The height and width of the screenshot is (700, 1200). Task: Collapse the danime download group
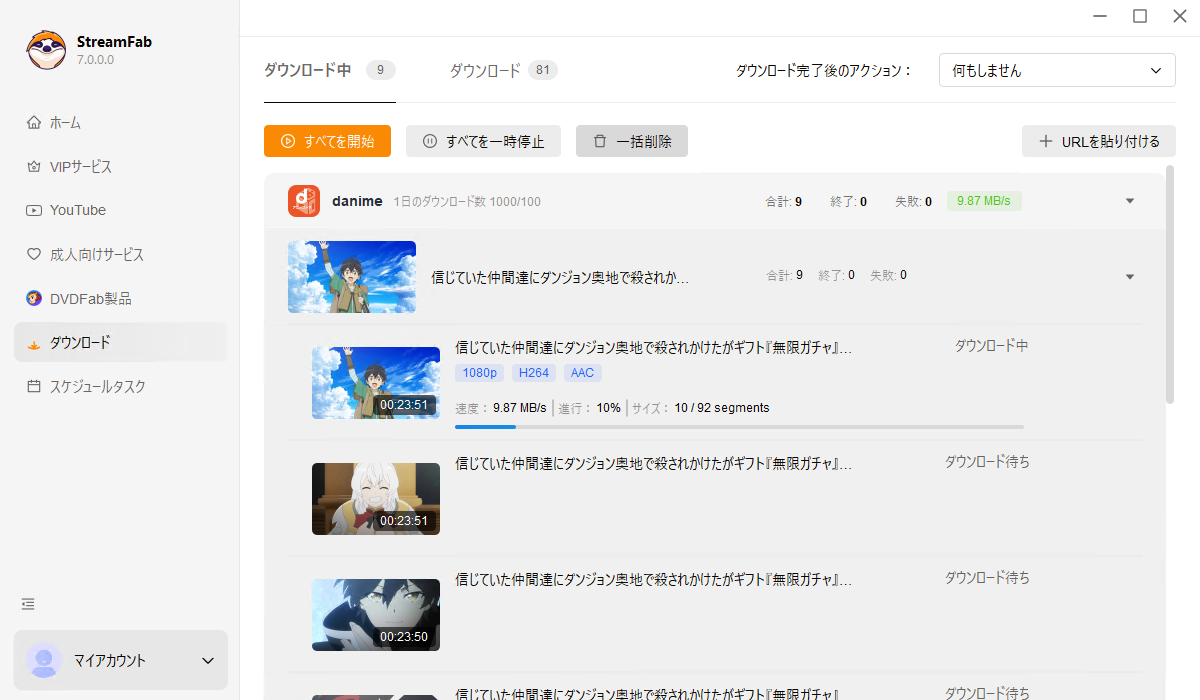click(1130, 200)
